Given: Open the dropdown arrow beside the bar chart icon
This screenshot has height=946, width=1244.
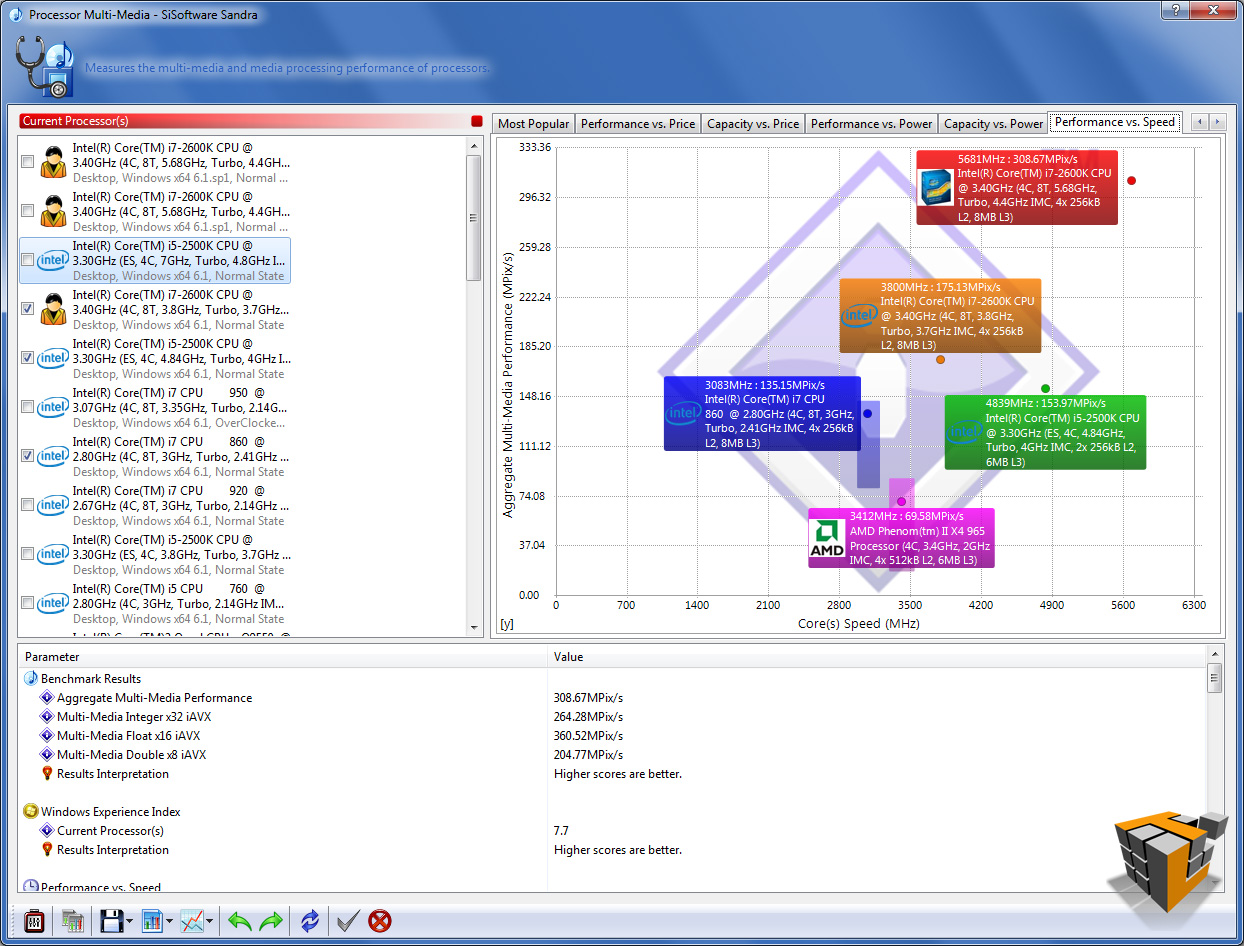Looking at the screenshot, I should [x=170, y=922].
